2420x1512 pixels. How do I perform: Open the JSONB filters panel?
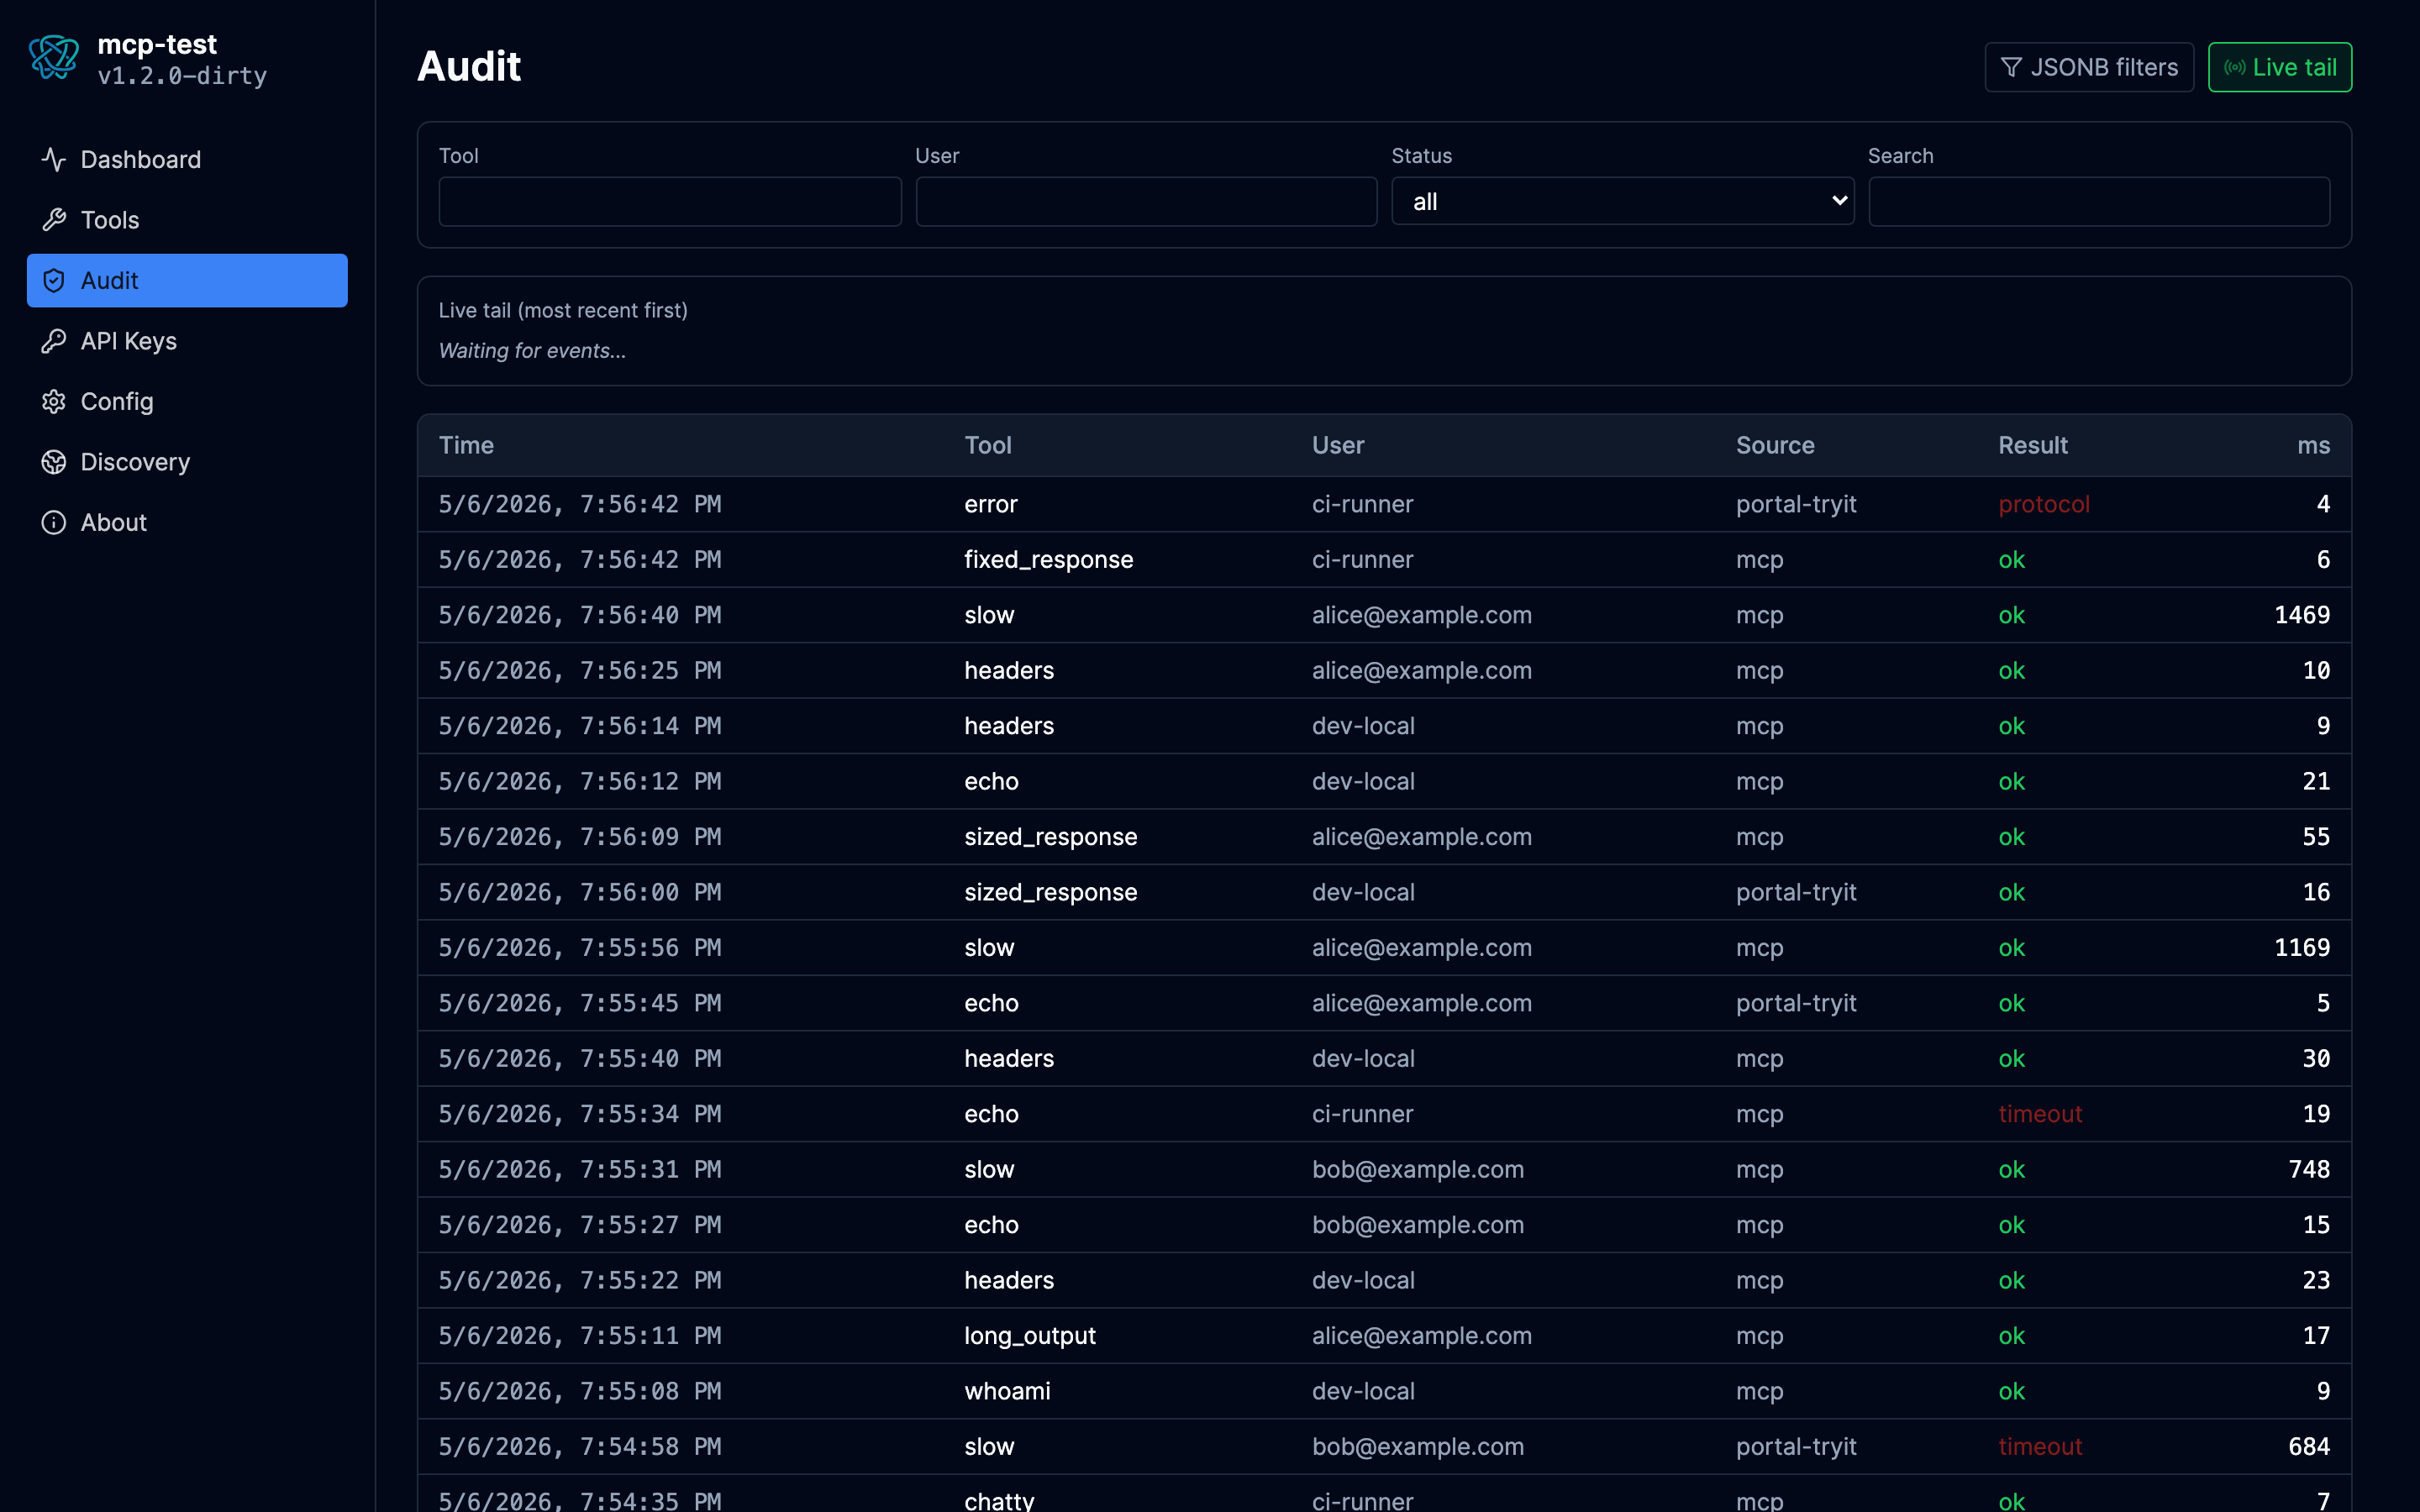(x=2089, y=67)
